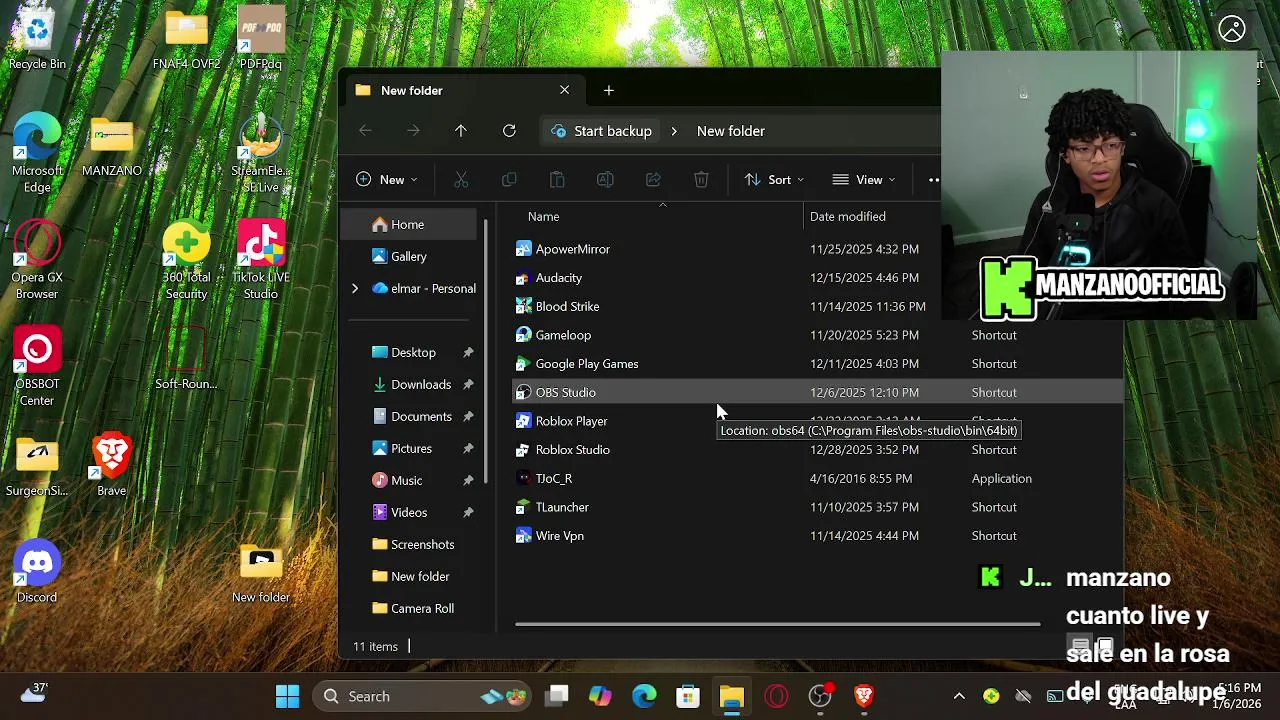Click the Delete trash icon in toolbar

point(701,180)
